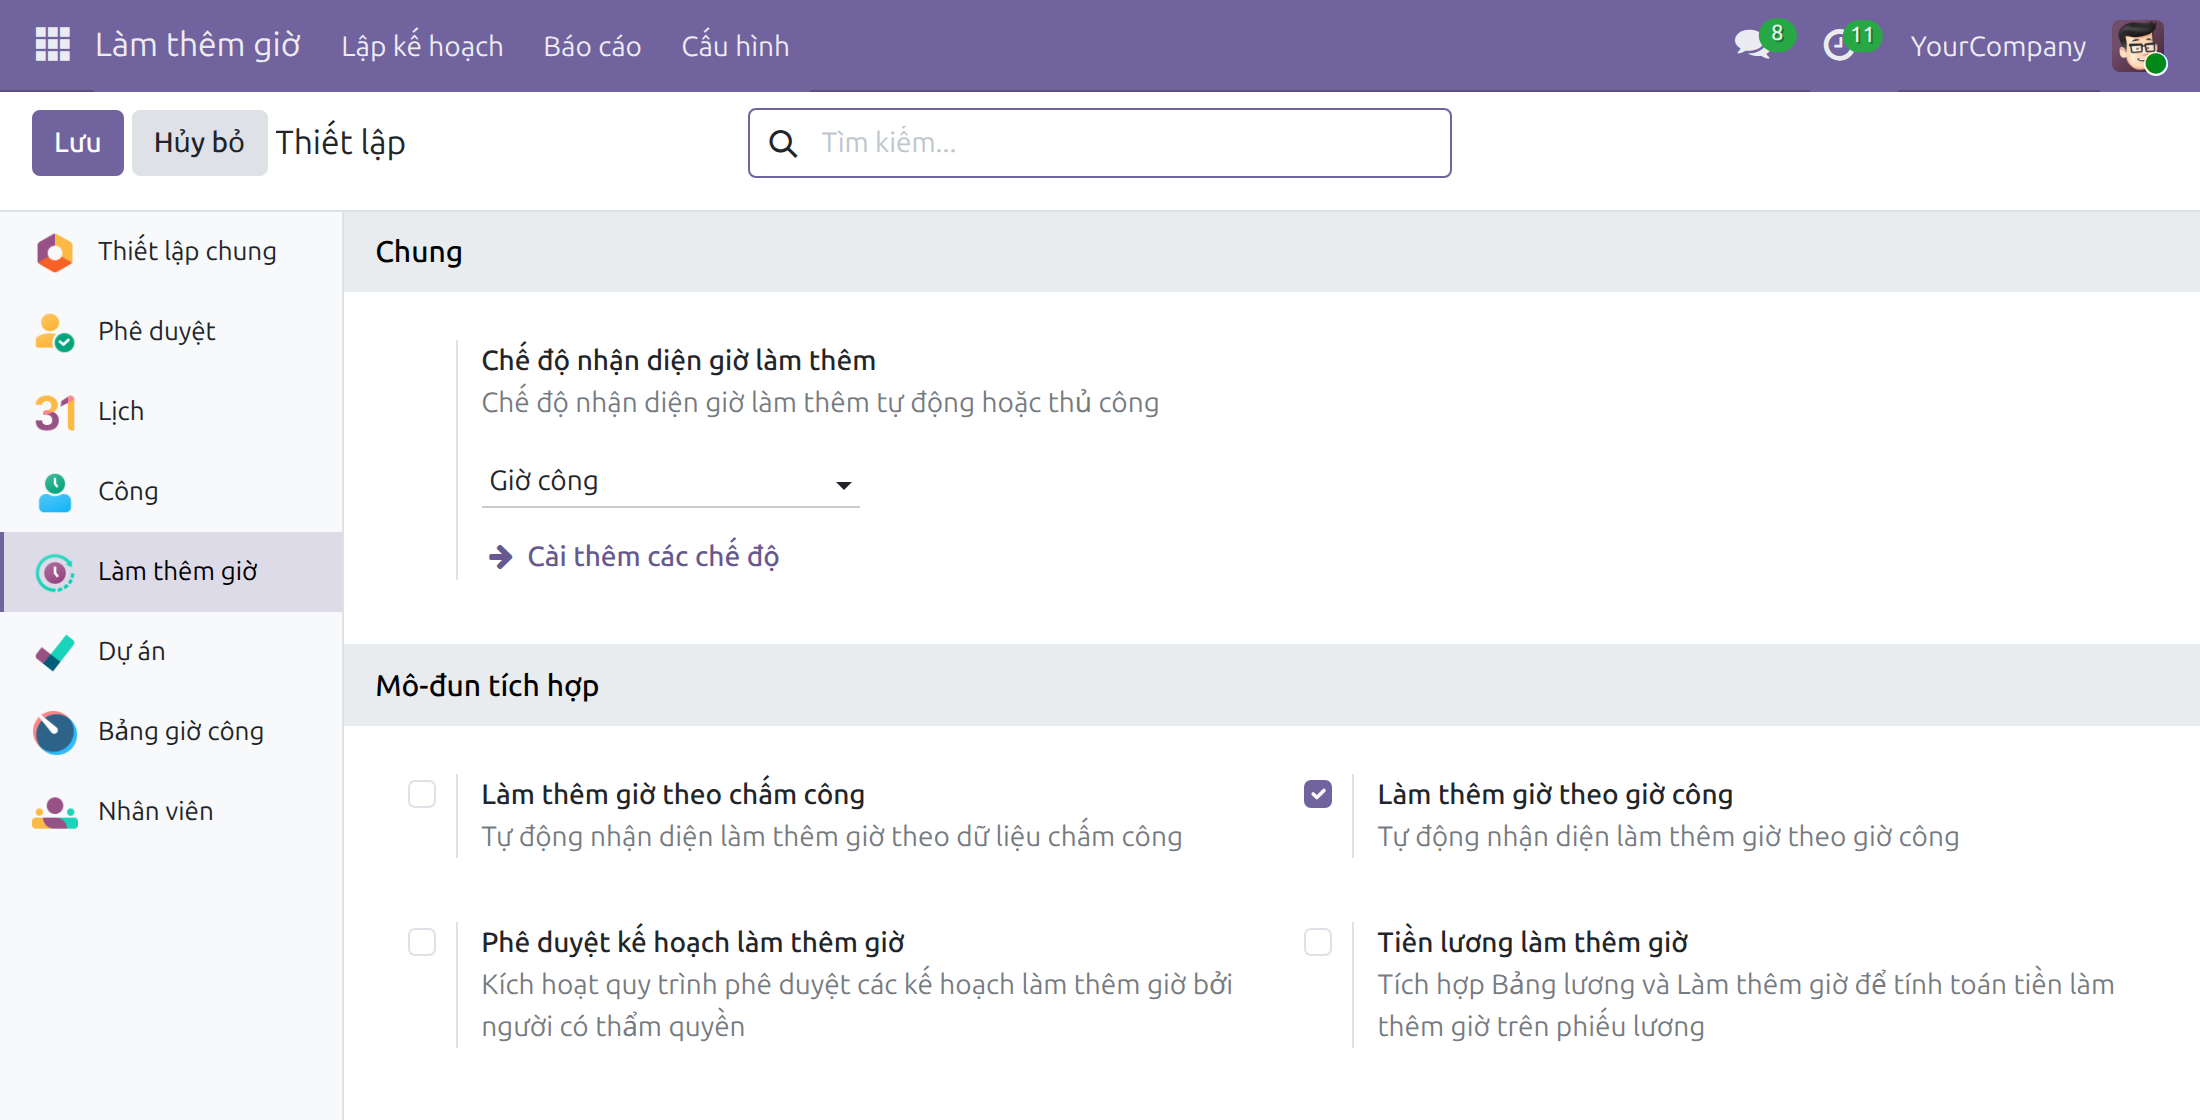Screen dimensions: 2200x1120
Task: Click the Lịch calendar 31 icon
Action: (x=55, y=412)
